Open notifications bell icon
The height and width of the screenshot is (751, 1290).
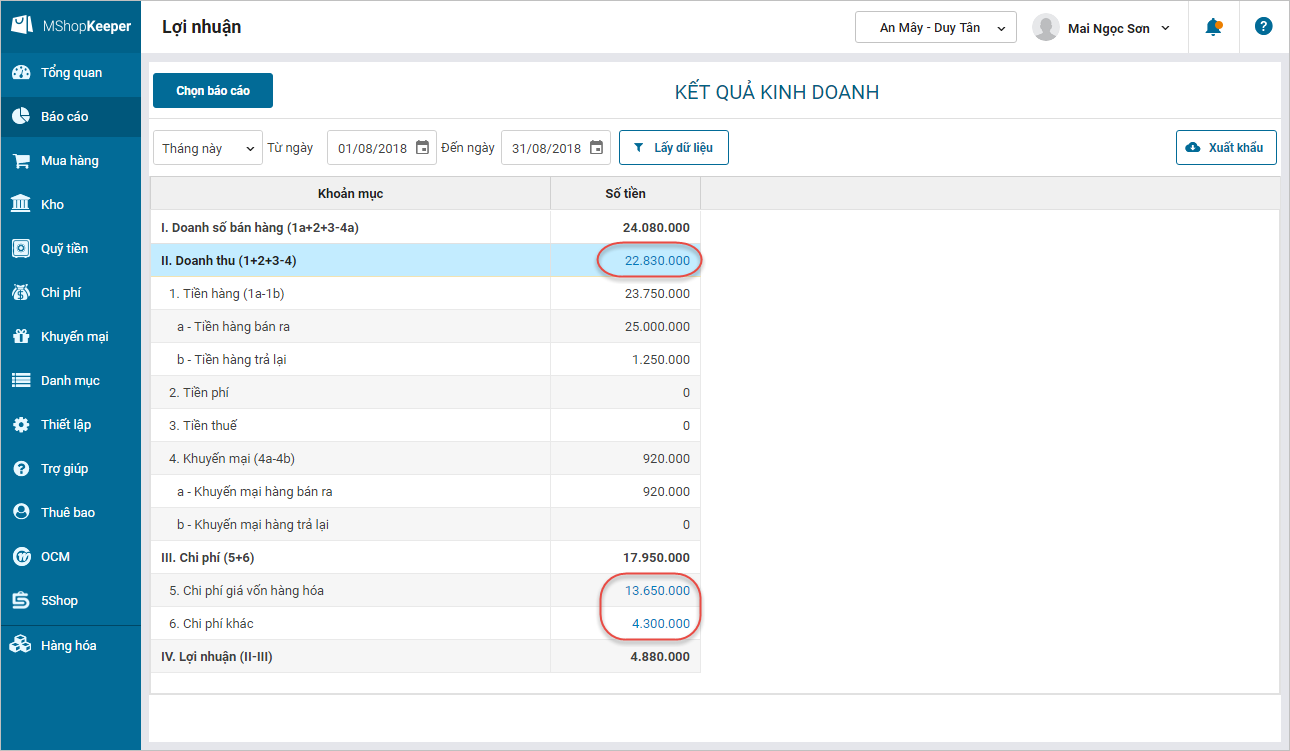[1214, 27]
